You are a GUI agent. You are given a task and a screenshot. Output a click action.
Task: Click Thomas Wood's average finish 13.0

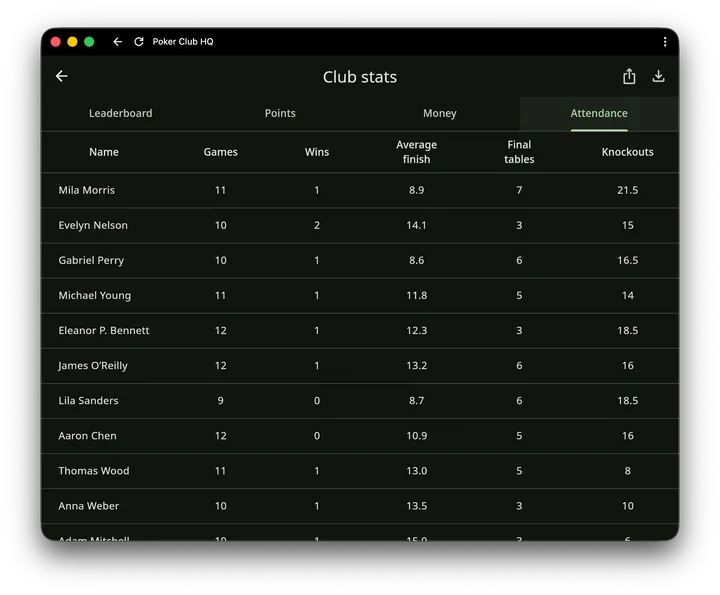(416, 471)
